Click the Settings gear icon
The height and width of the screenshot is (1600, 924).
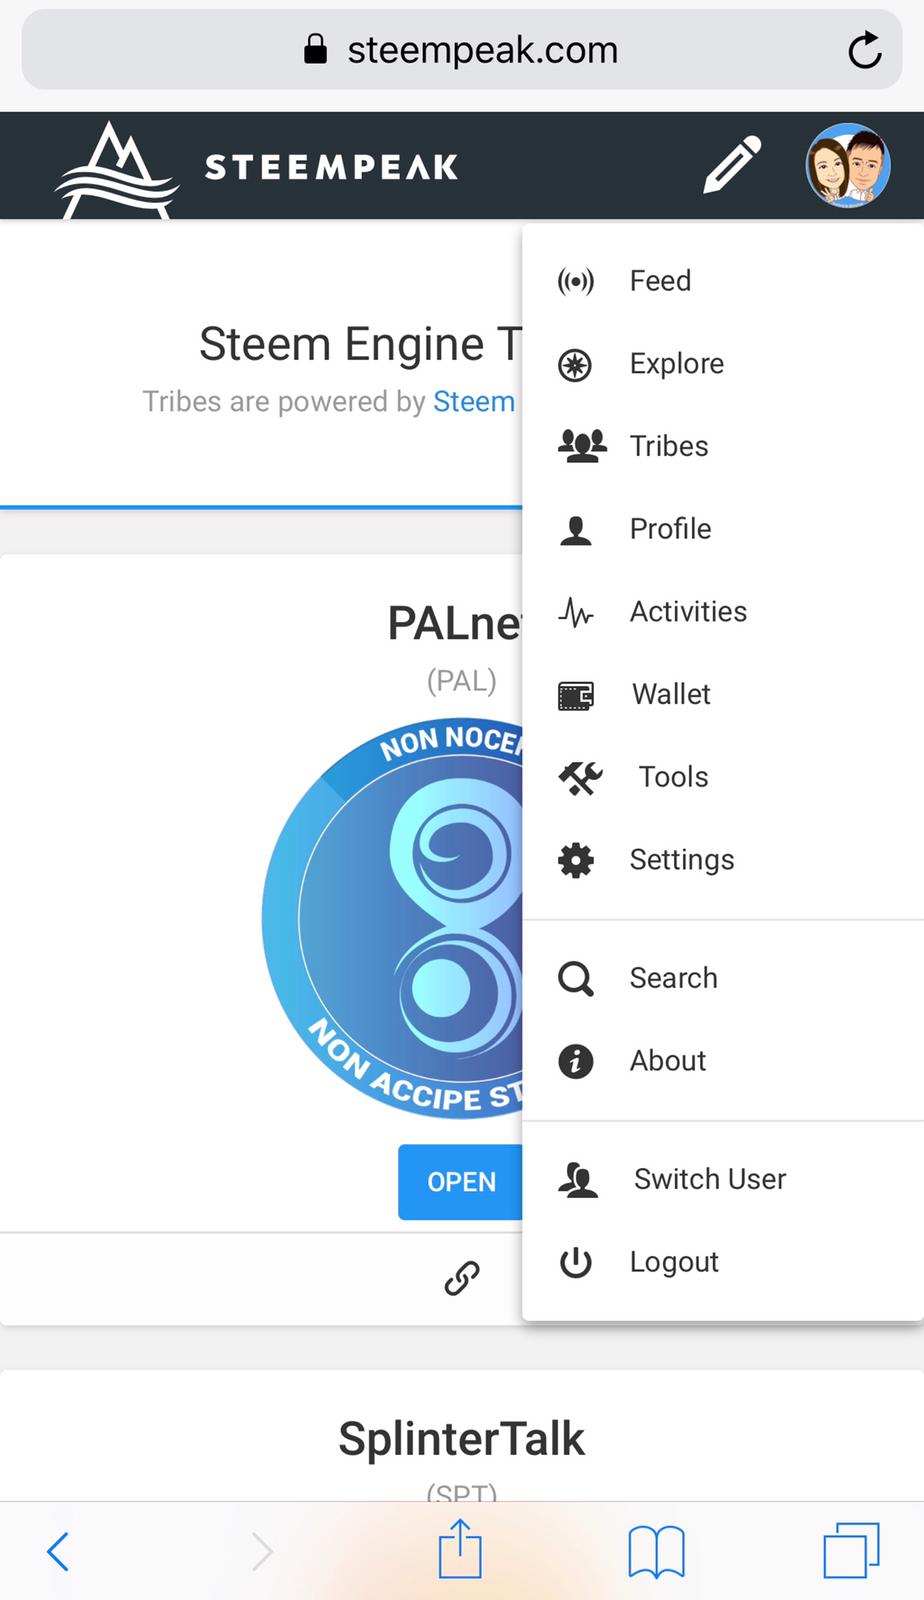(576, 860)
